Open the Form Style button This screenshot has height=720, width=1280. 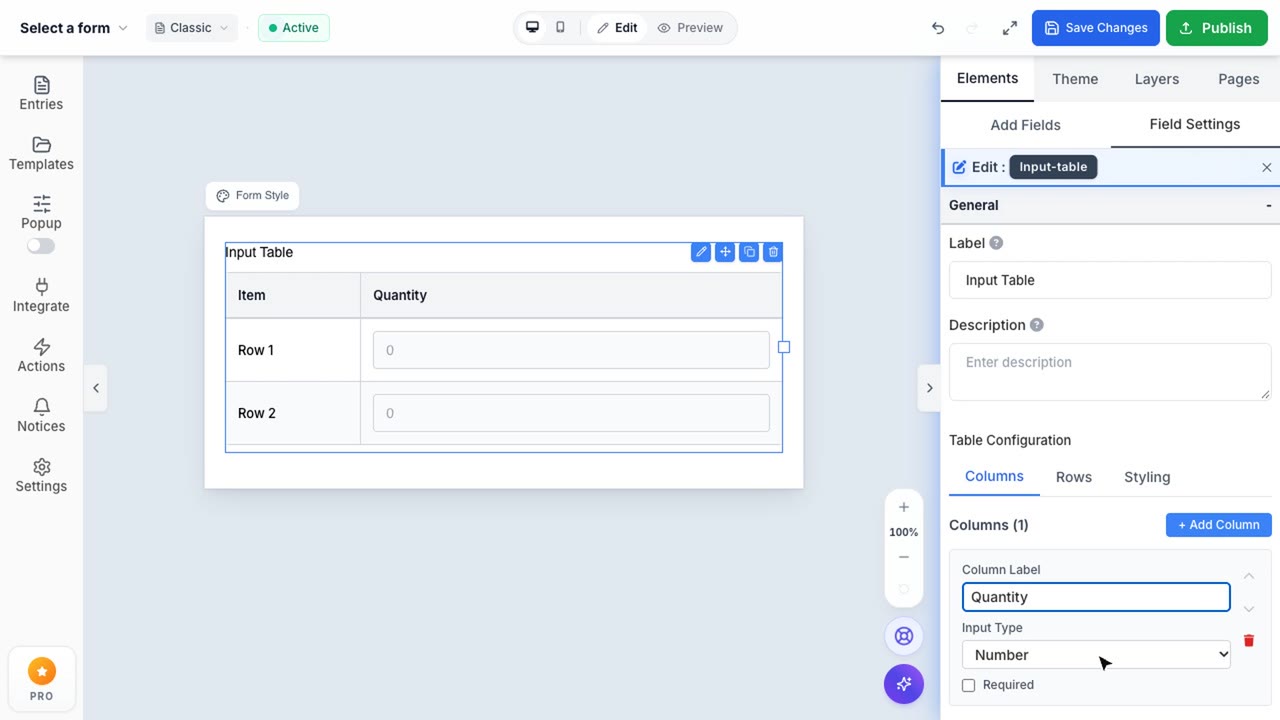click(252, 196)
